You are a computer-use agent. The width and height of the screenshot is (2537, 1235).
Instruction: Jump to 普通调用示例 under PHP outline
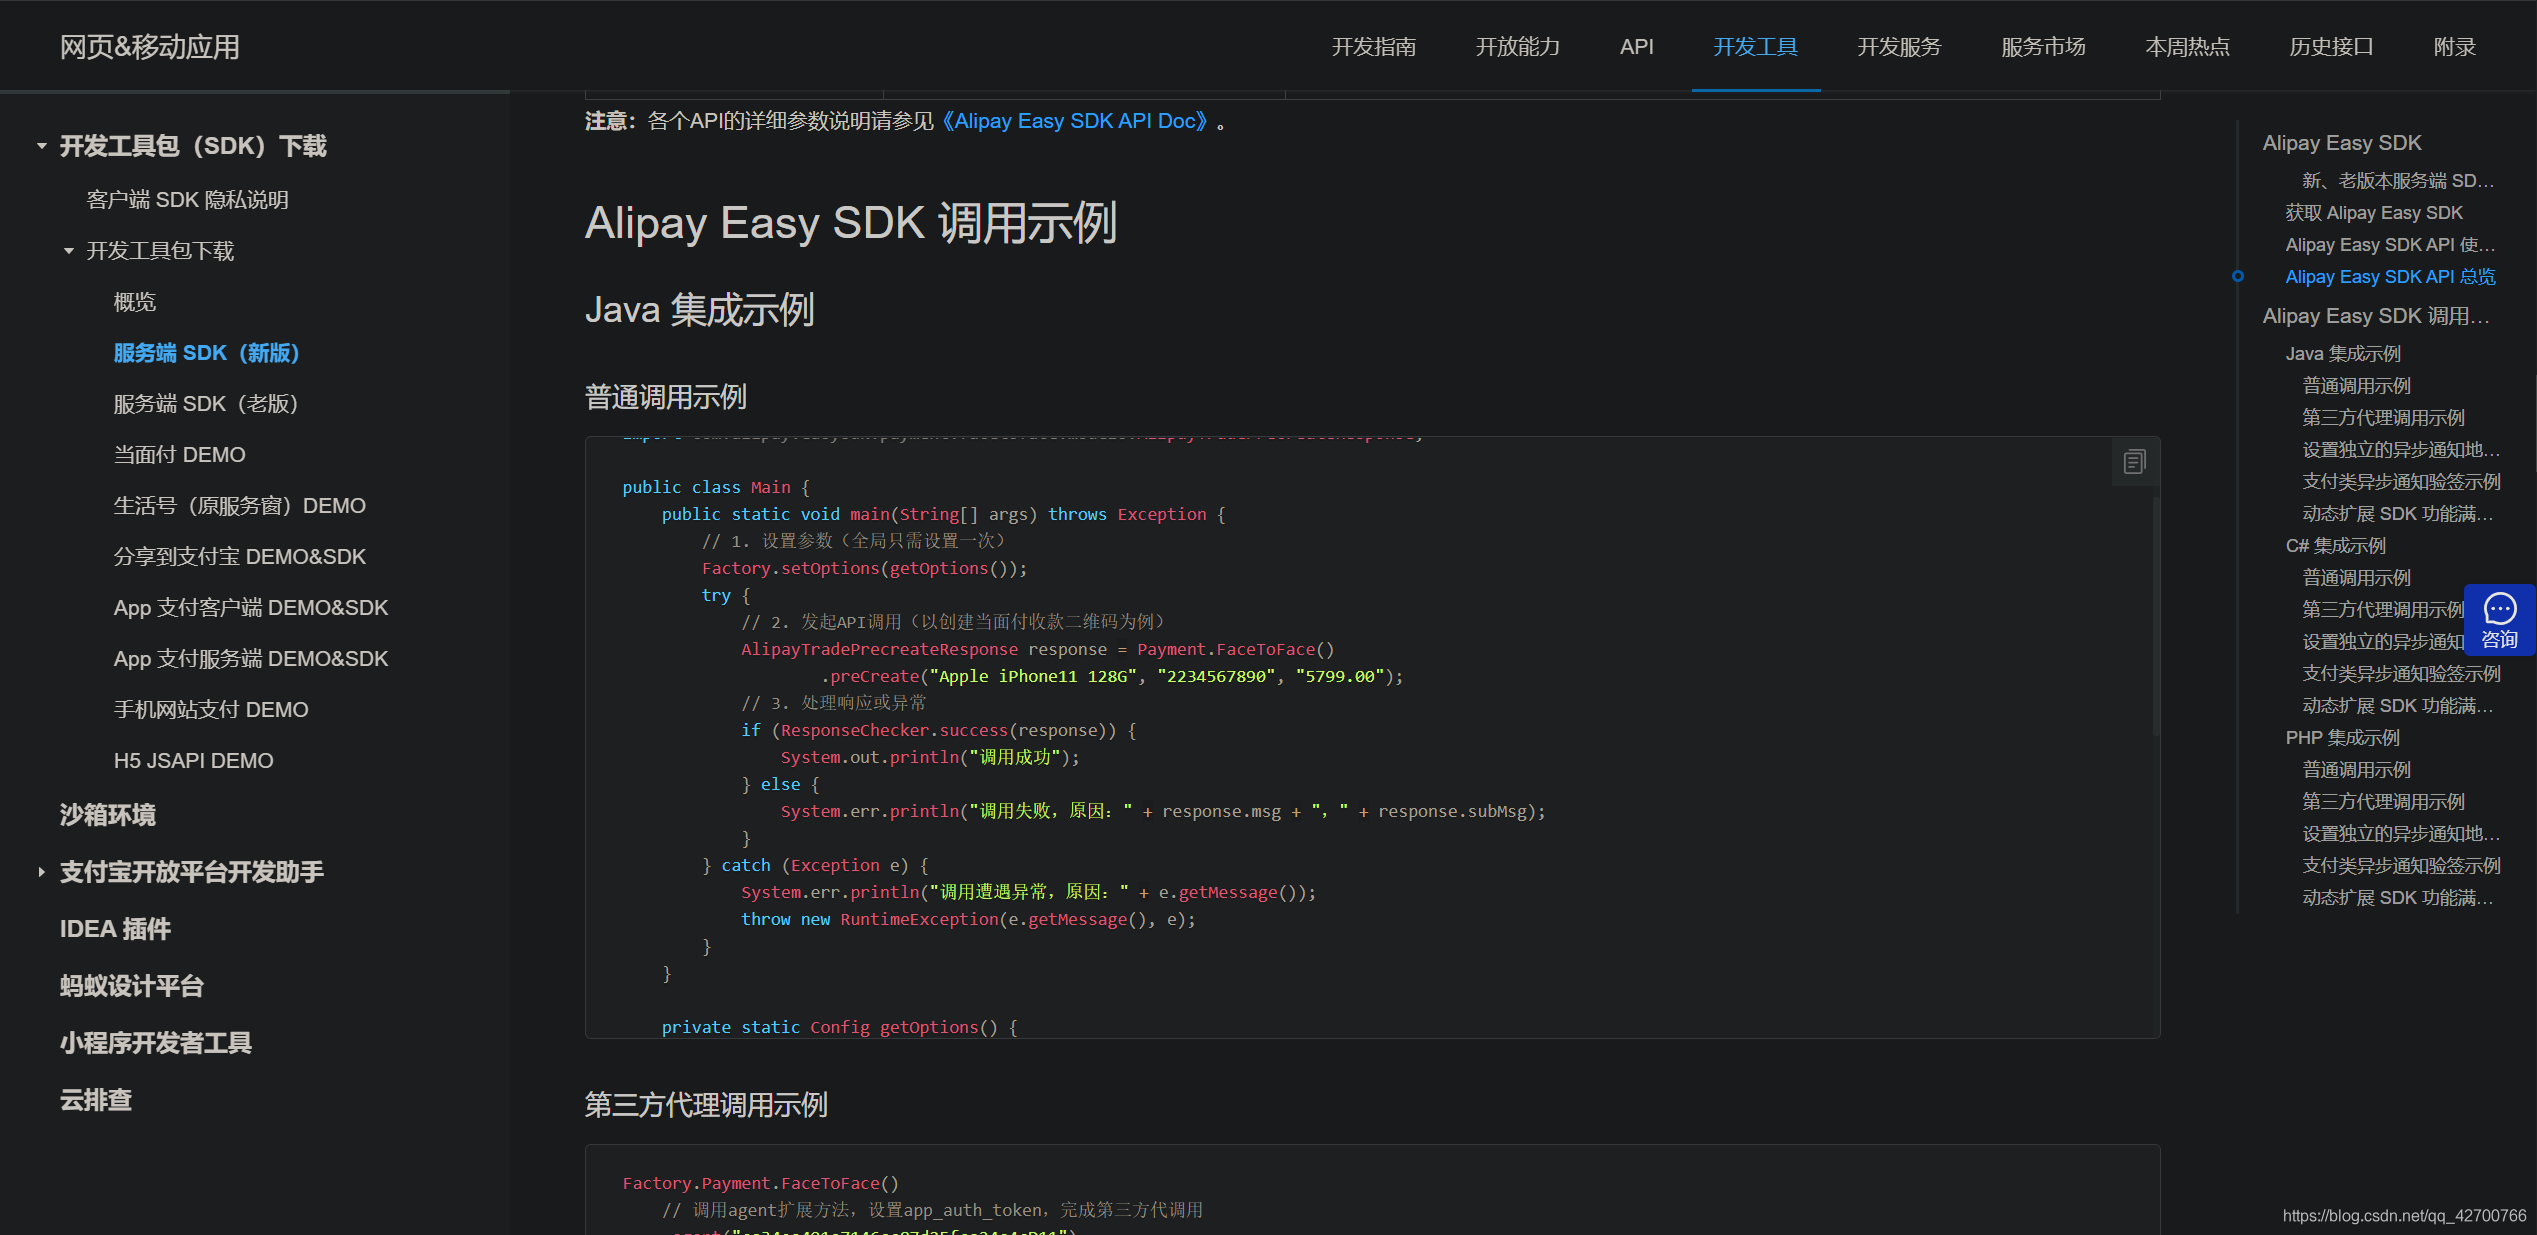click(x=2356, y=770)
